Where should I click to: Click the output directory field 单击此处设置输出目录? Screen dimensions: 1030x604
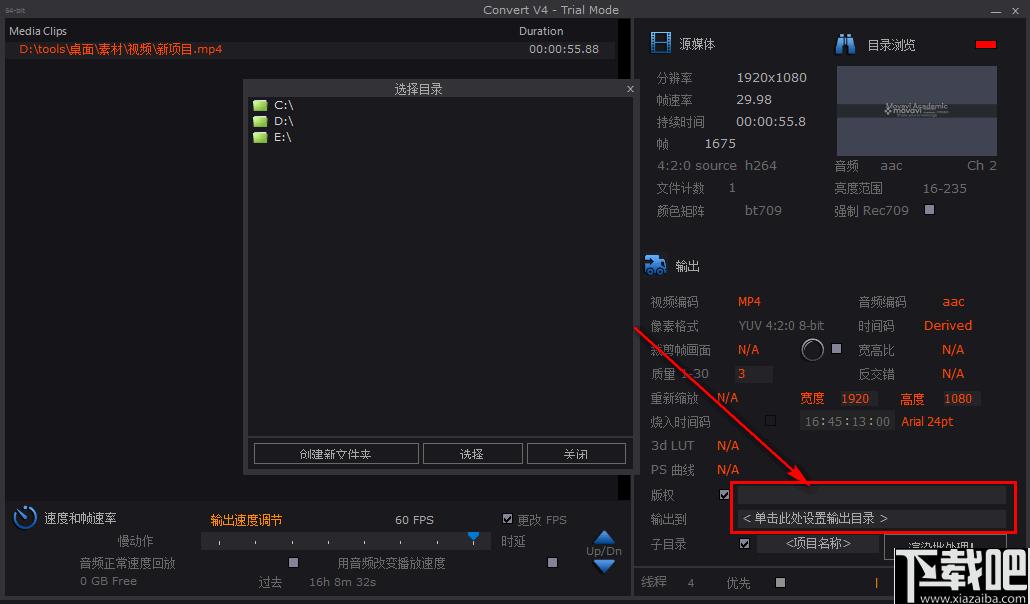(871, 519)
